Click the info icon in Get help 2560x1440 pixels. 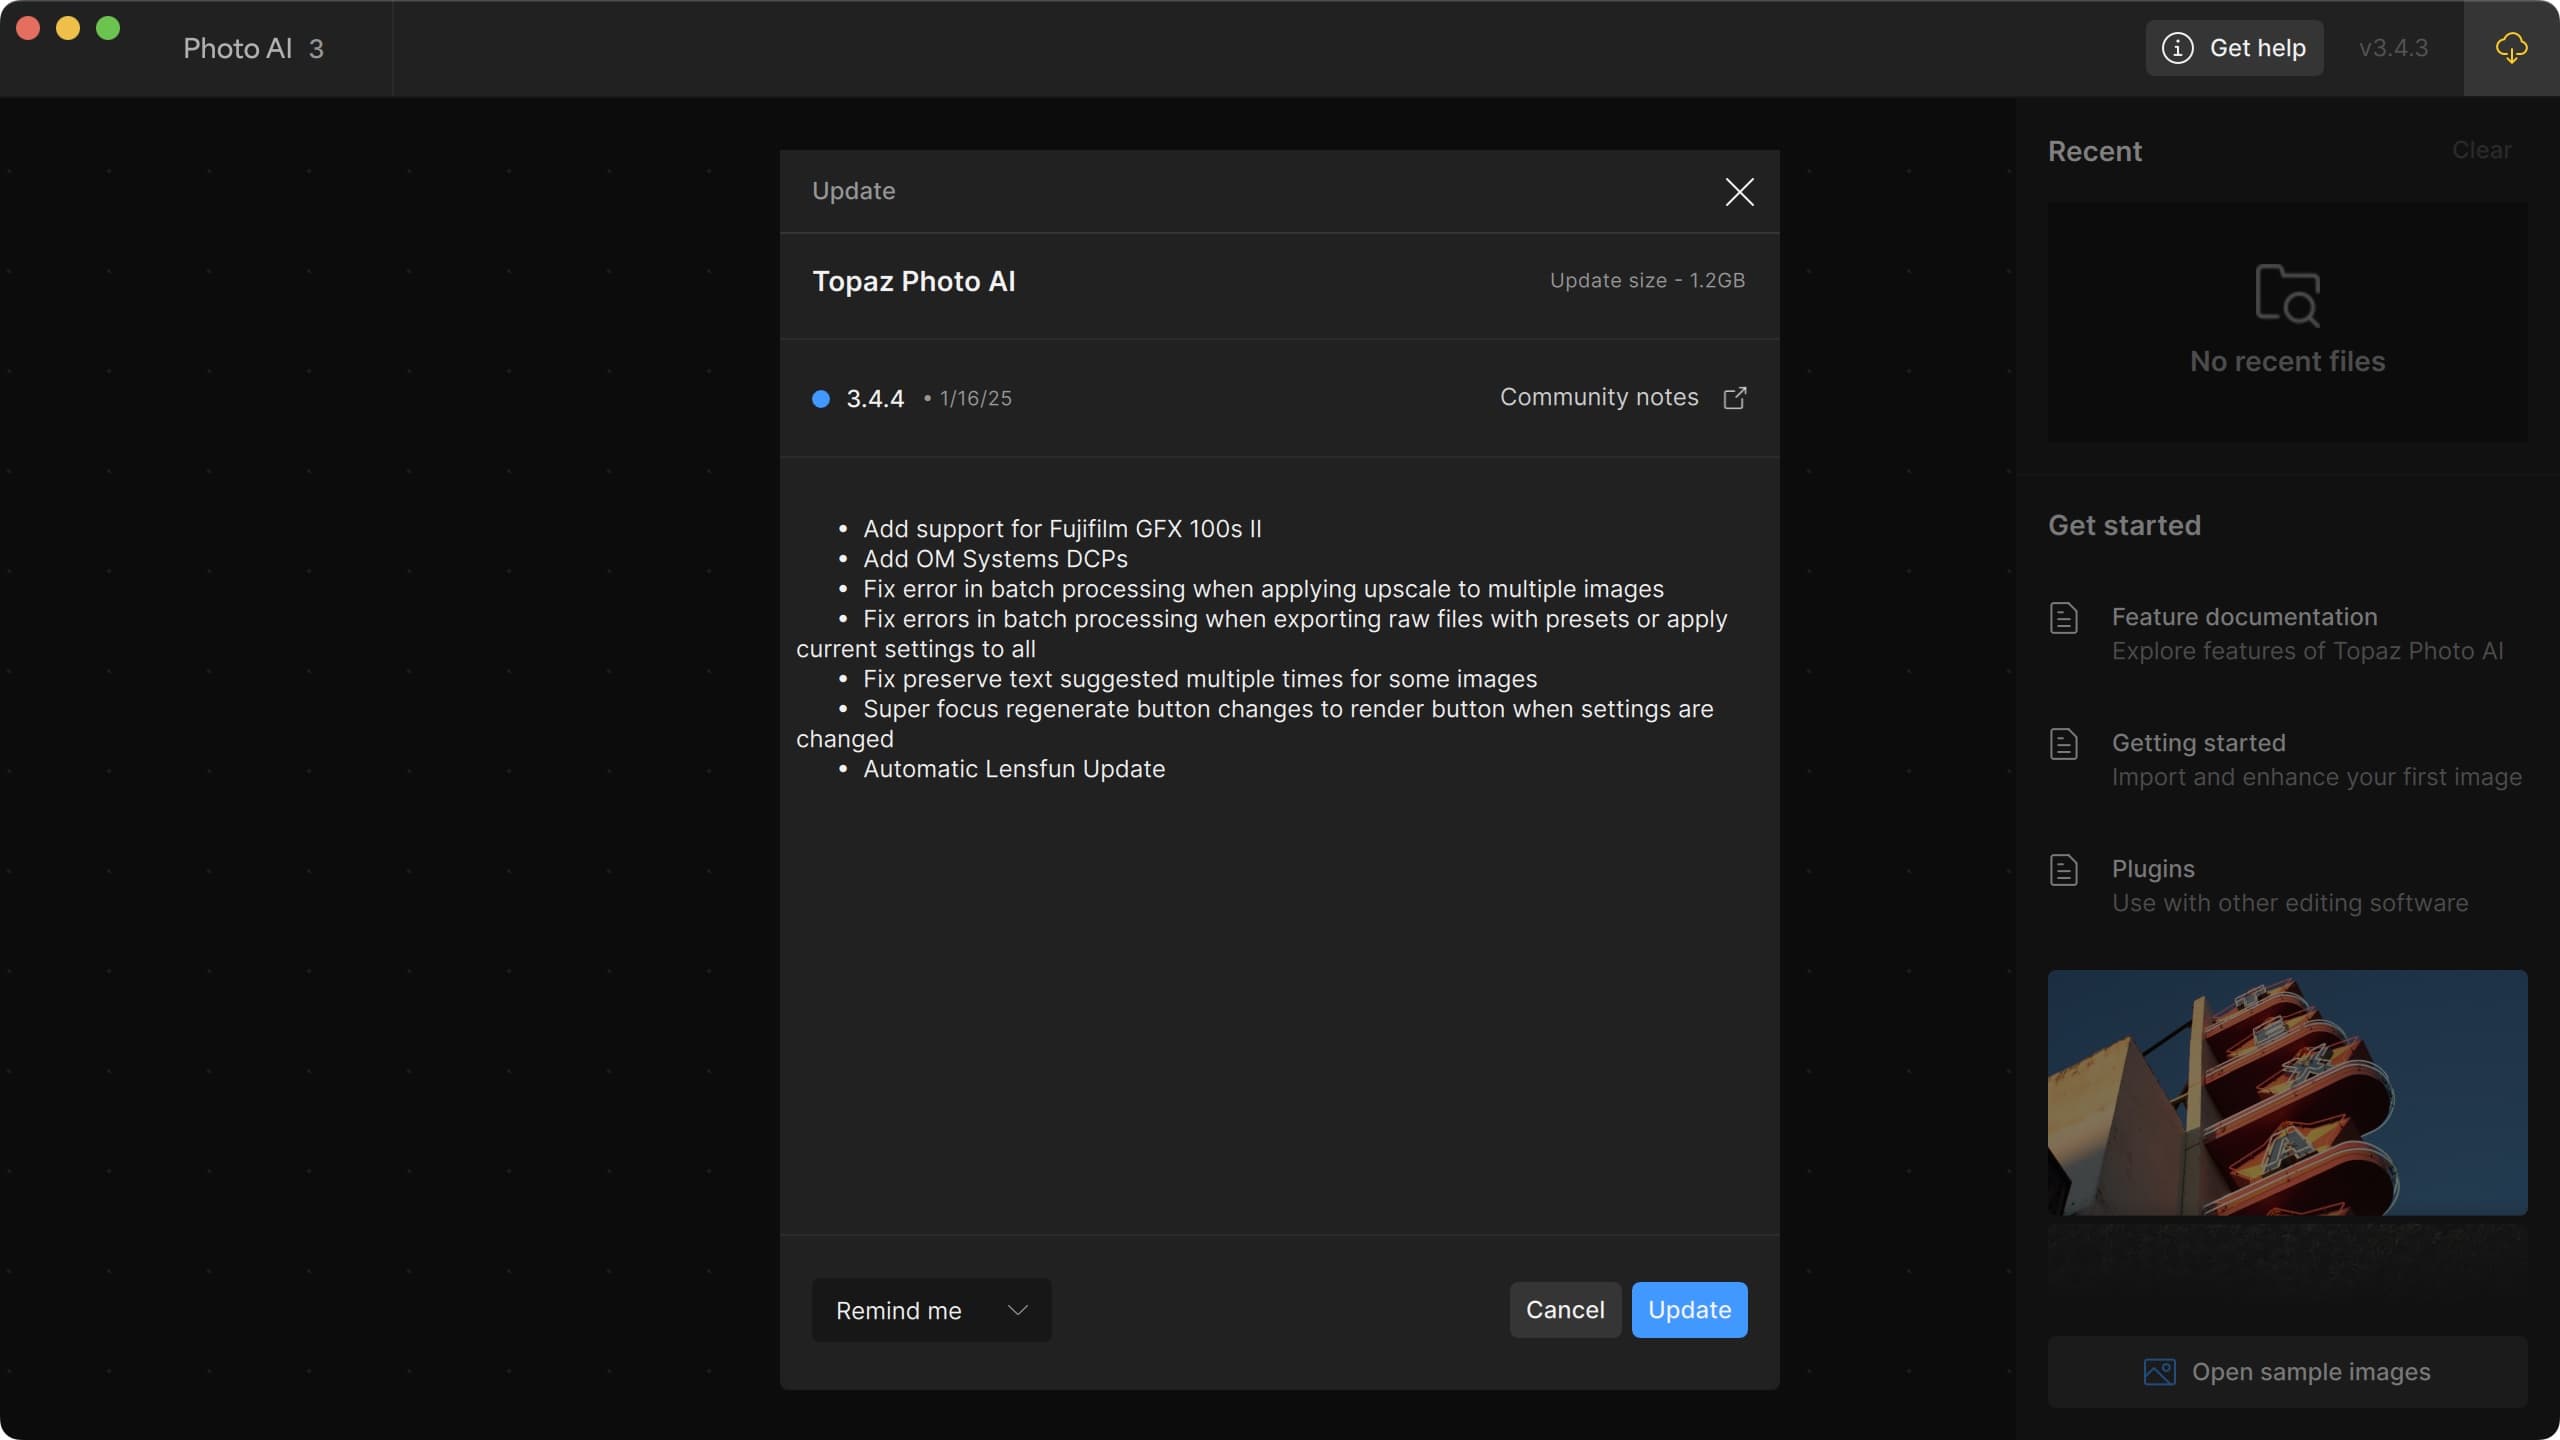coord(2177,48)
